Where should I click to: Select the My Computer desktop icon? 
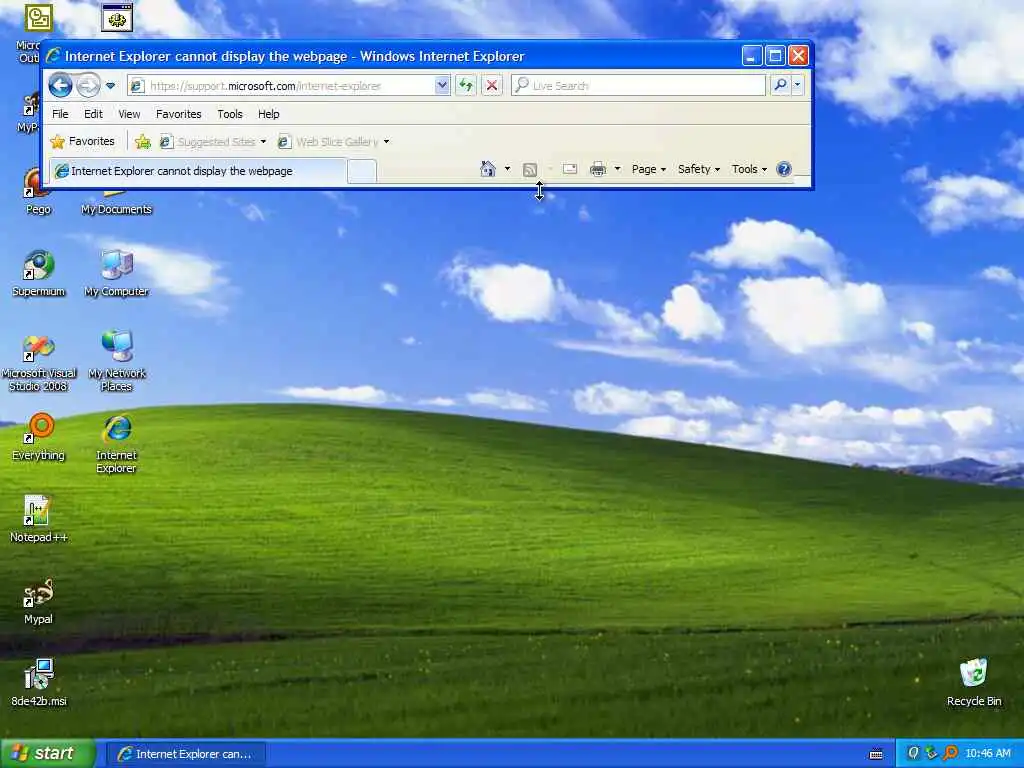click(x=116, y=274)
